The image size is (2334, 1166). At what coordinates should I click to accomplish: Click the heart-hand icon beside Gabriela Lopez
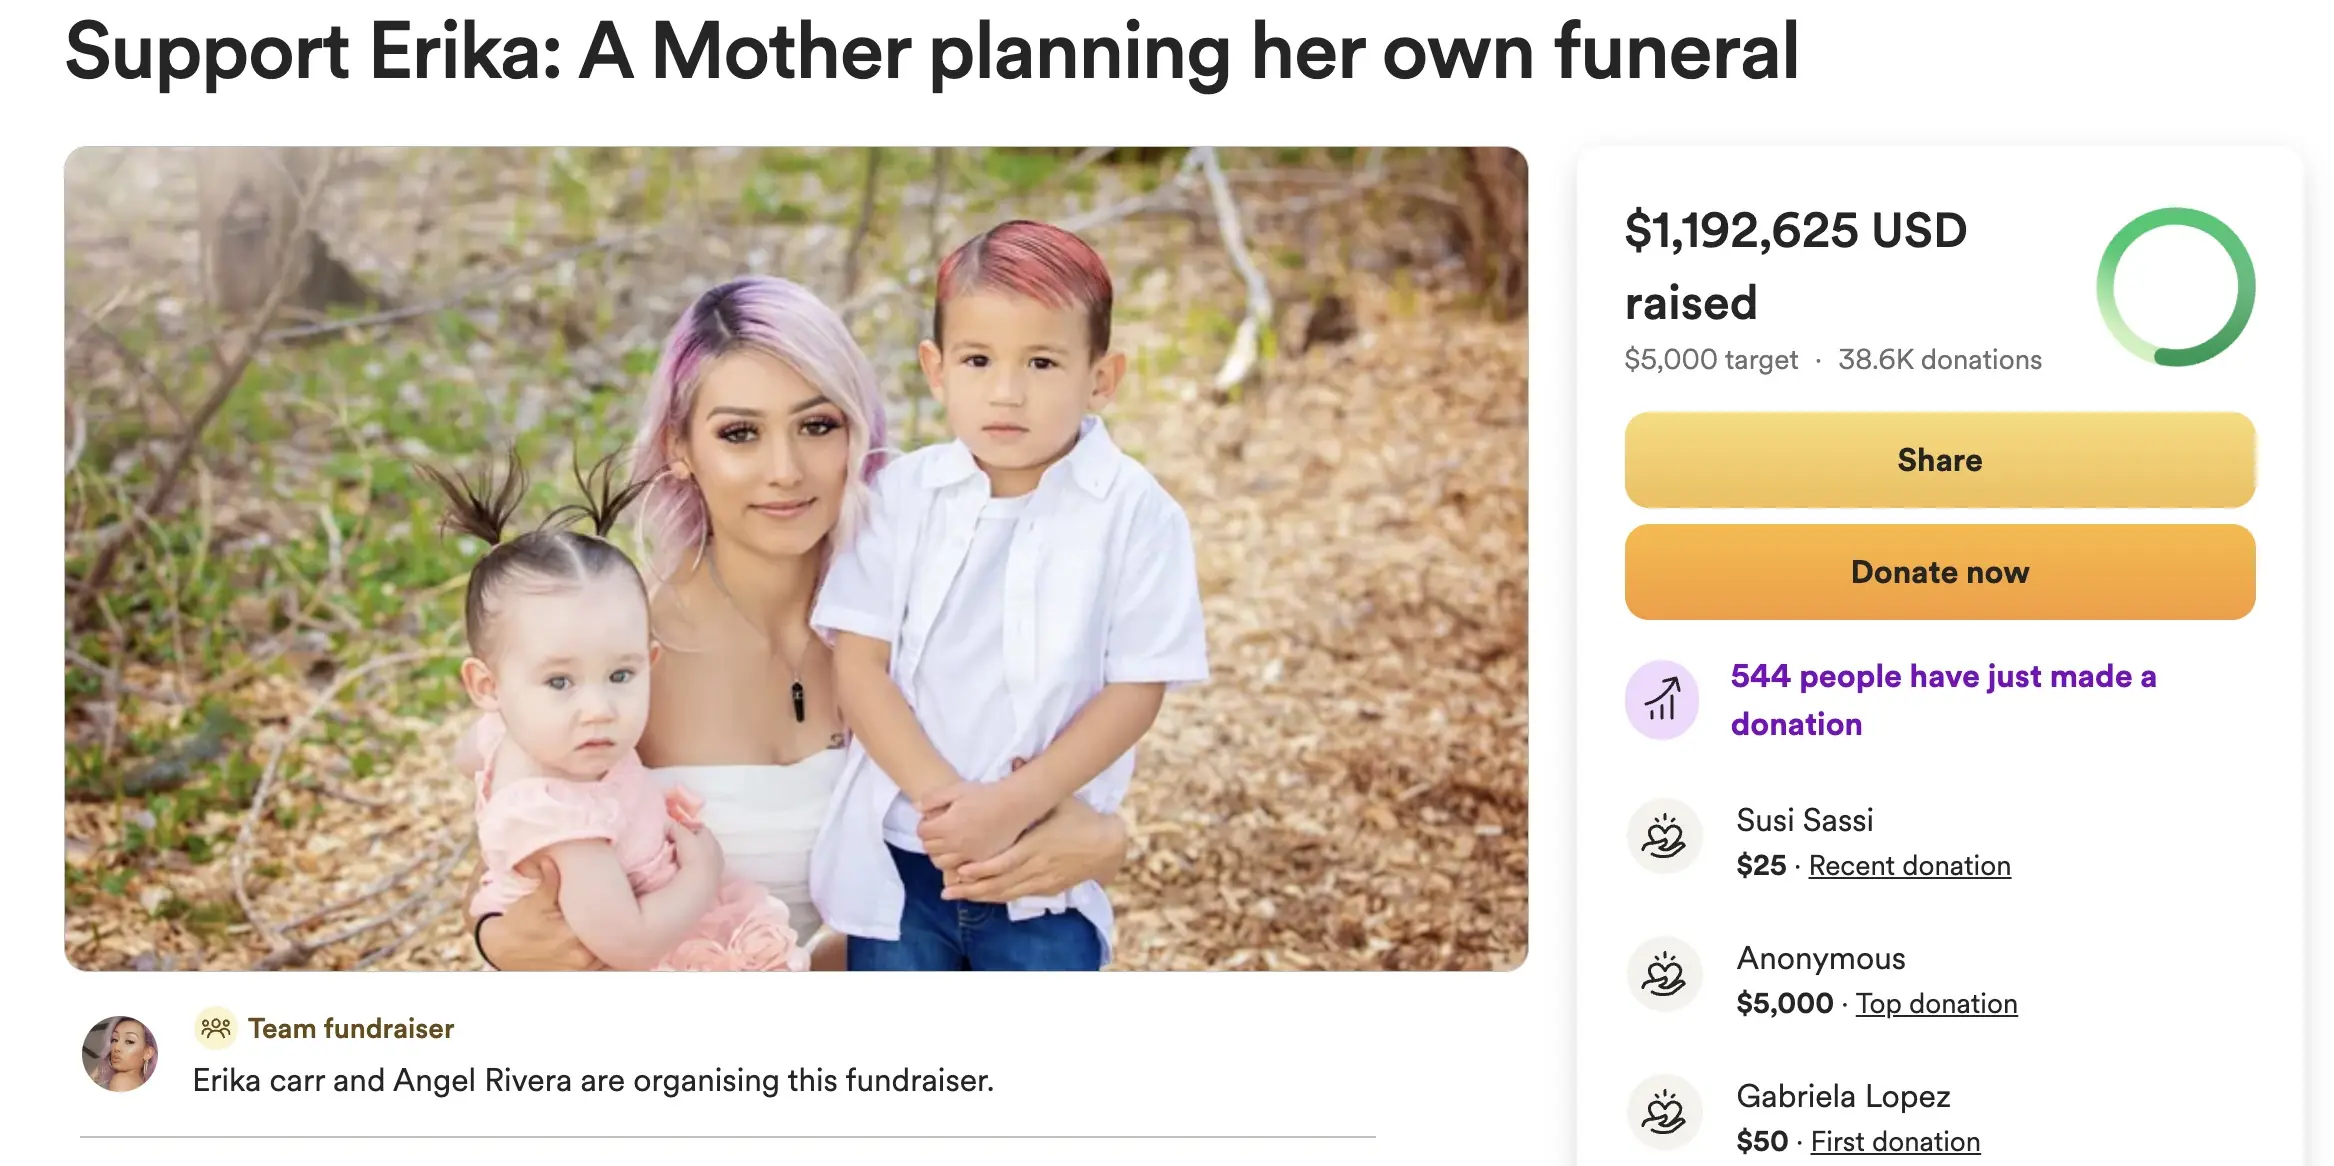coord(1664,1112)
